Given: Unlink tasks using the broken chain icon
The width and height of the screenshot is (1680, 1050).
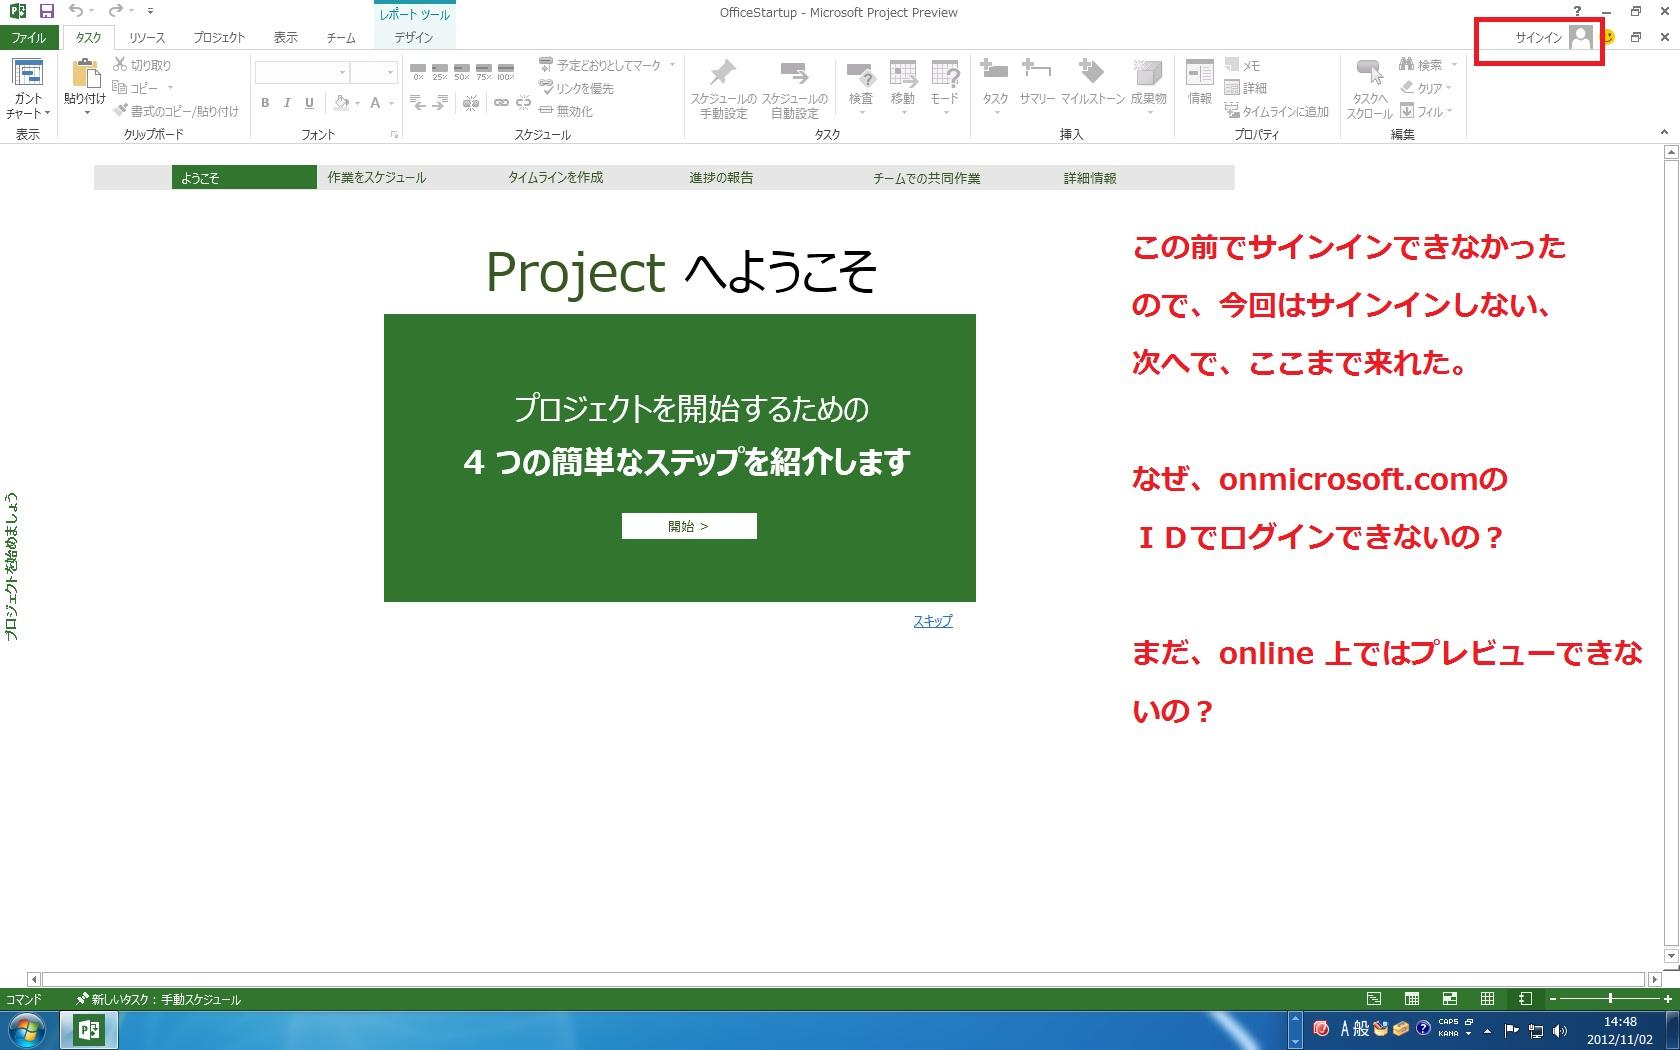Looking at the screenshot, I should coord(523,102).
